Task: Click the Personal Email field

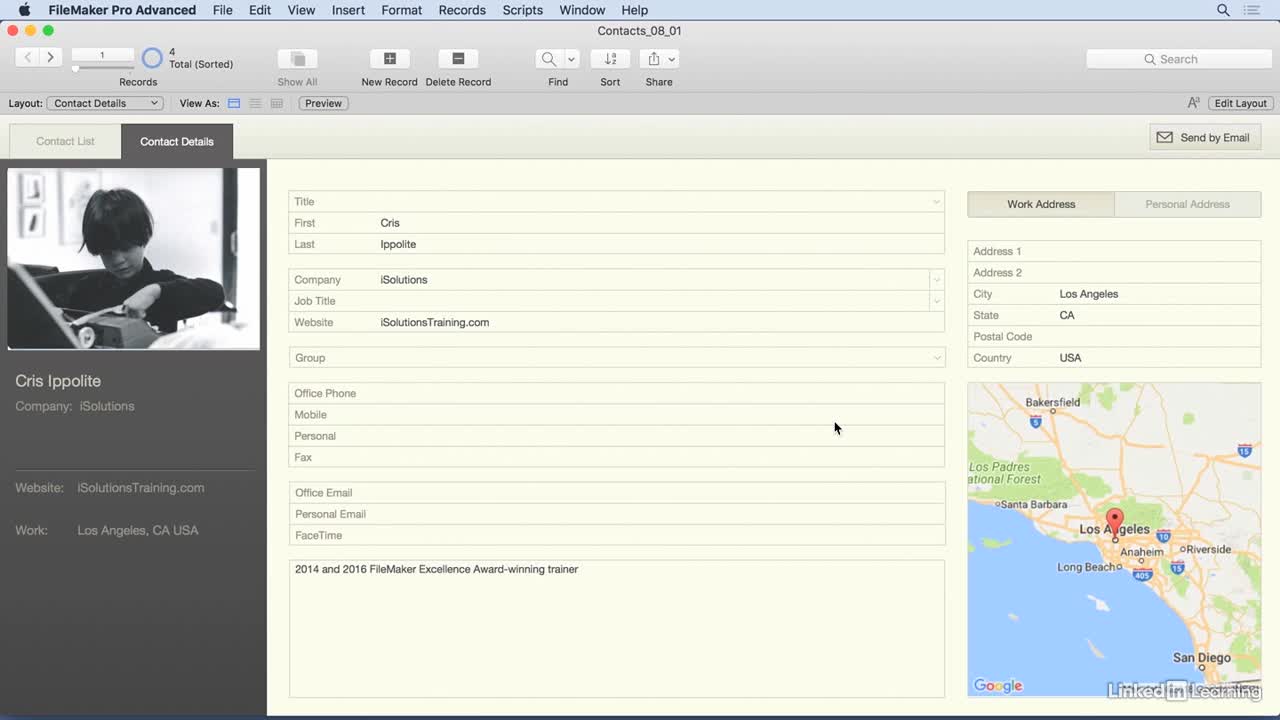Action: [616, 514]
